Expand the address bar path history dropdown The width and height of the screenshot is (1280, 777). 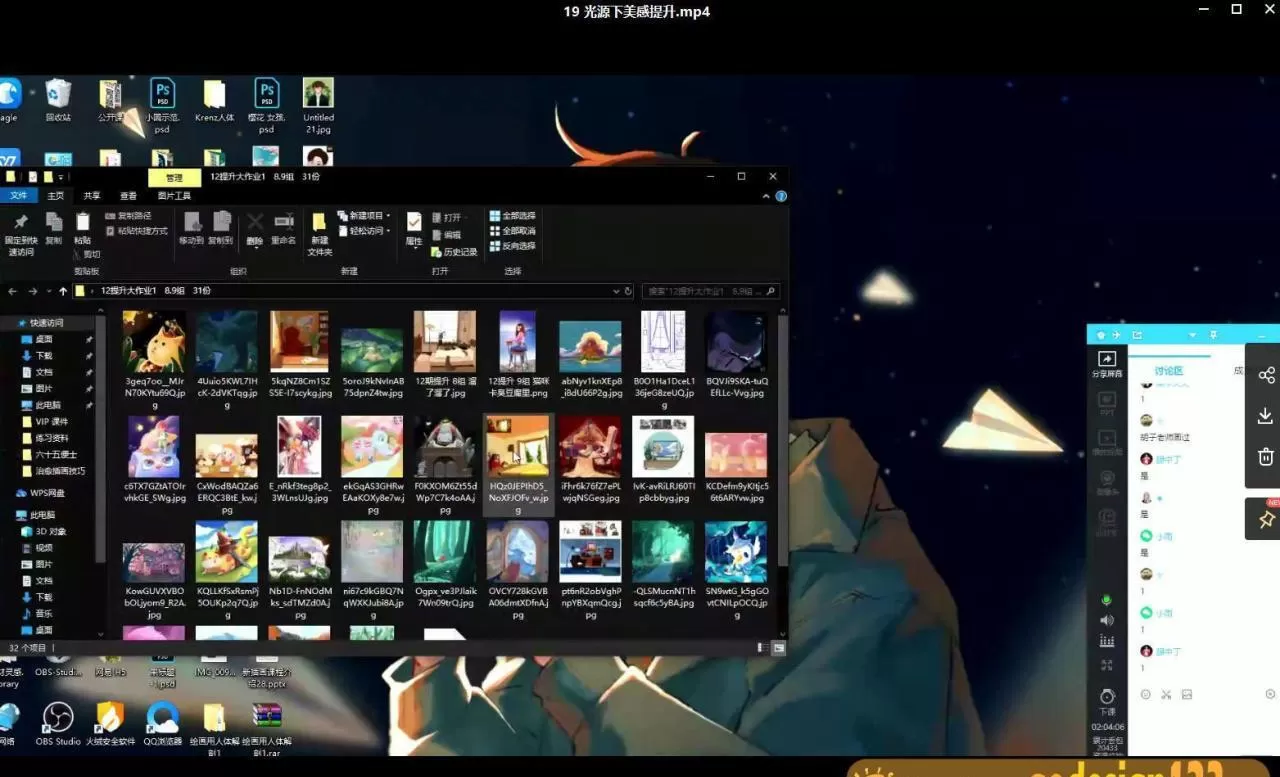[616, 291]
